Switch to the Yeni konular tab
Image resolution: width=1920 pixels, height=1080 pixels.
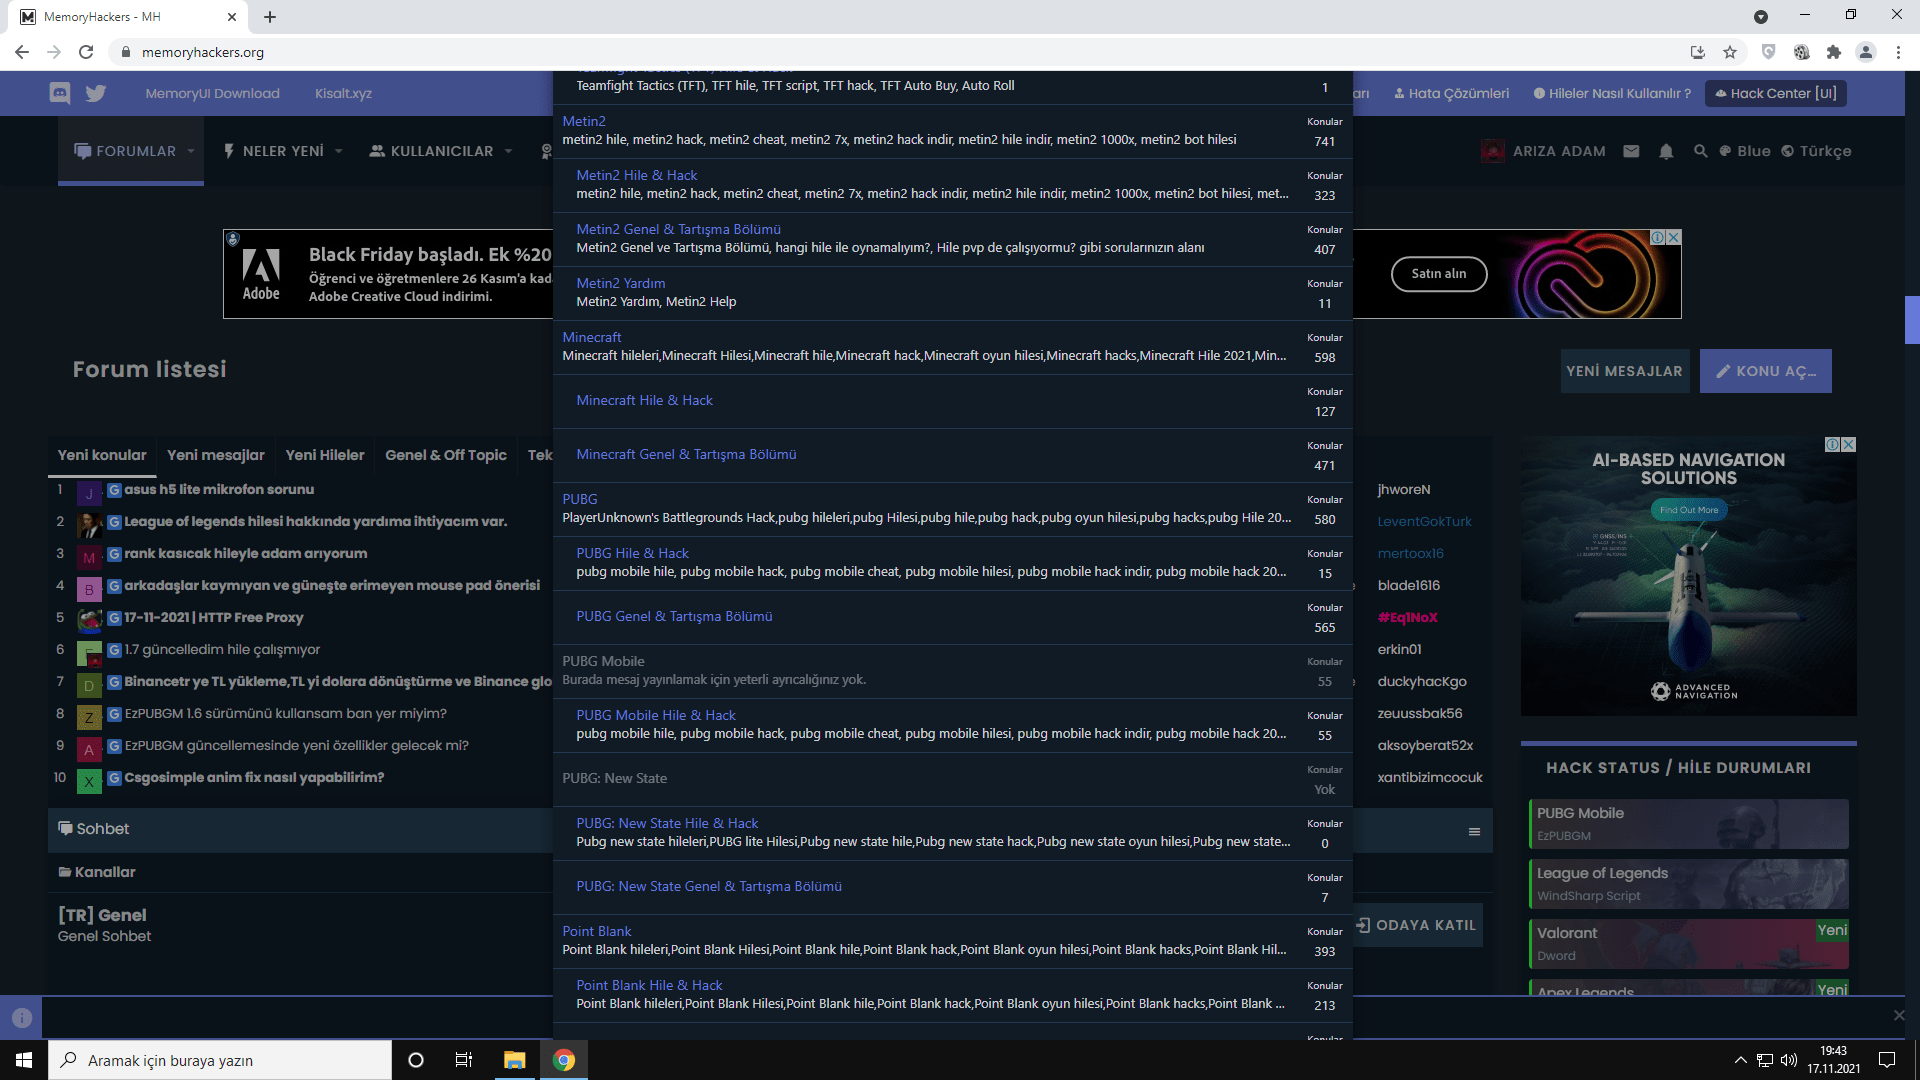102,455
